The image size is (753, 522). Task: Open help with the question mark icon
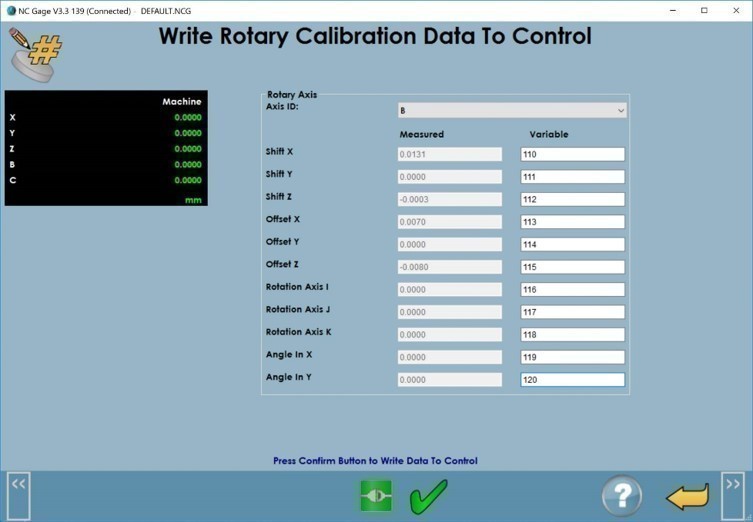[x=622, y=496]
